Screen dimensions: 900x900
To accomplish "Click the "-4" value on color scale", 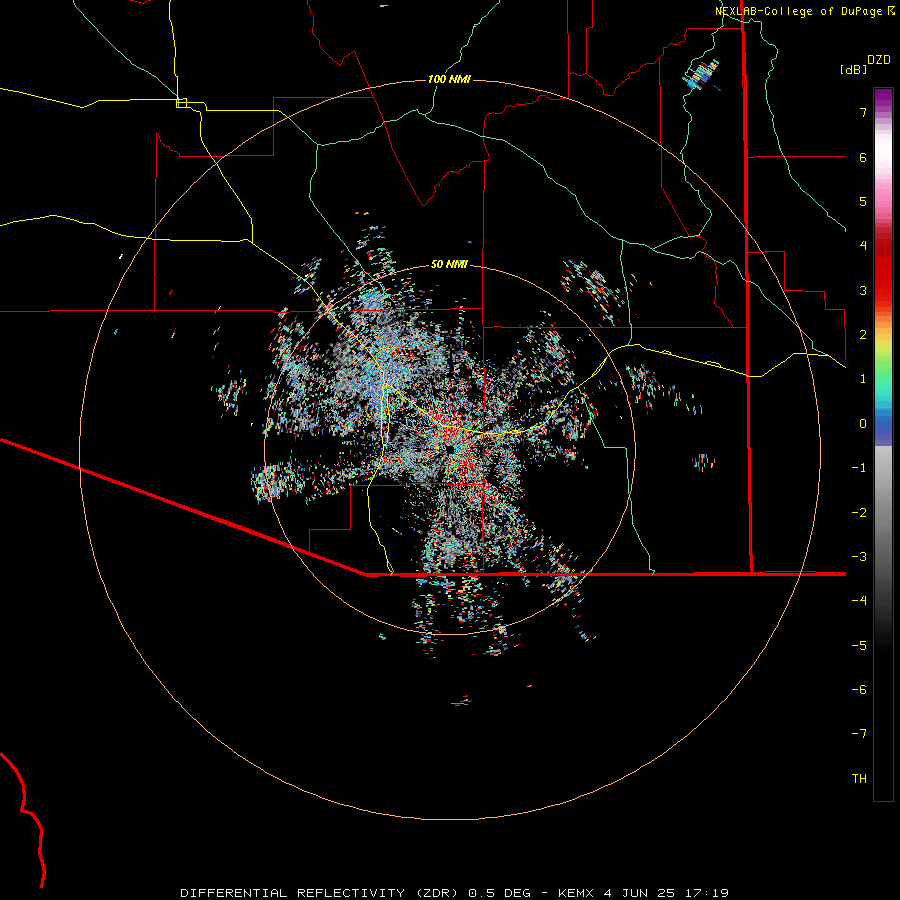I will (859, 600).
